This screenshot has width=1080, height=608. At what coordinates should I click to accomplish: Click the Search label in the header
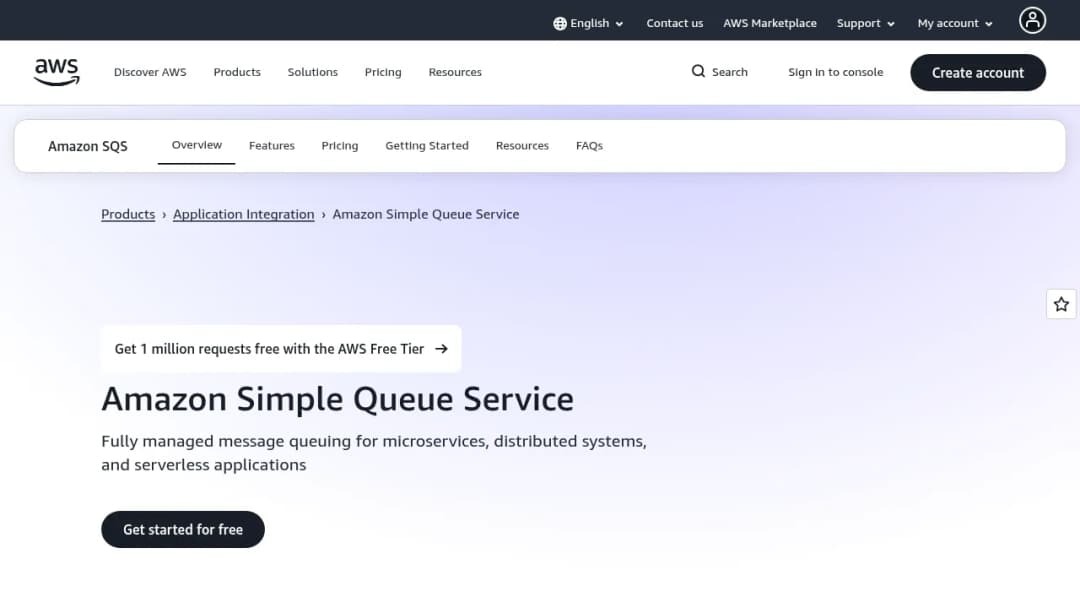729,72
